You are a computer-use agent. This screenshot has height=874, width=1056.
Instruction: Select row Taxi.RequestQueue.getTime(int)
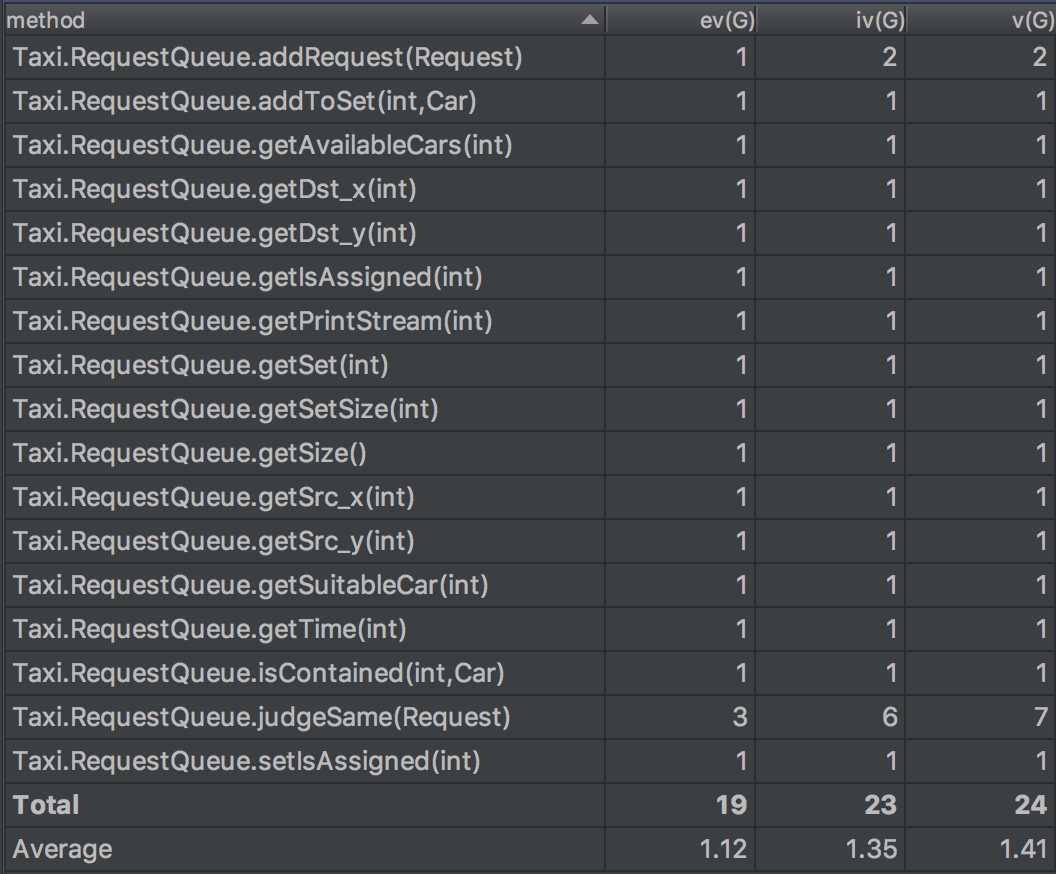[x=528, y=629]
